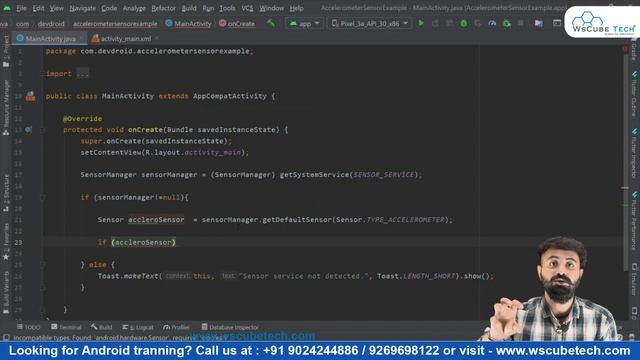The height and width of the screenshot is (360, 640).
Task: Click the MainActivity breadcrumb in navigation bar
Action: click(x=188, y=24)
